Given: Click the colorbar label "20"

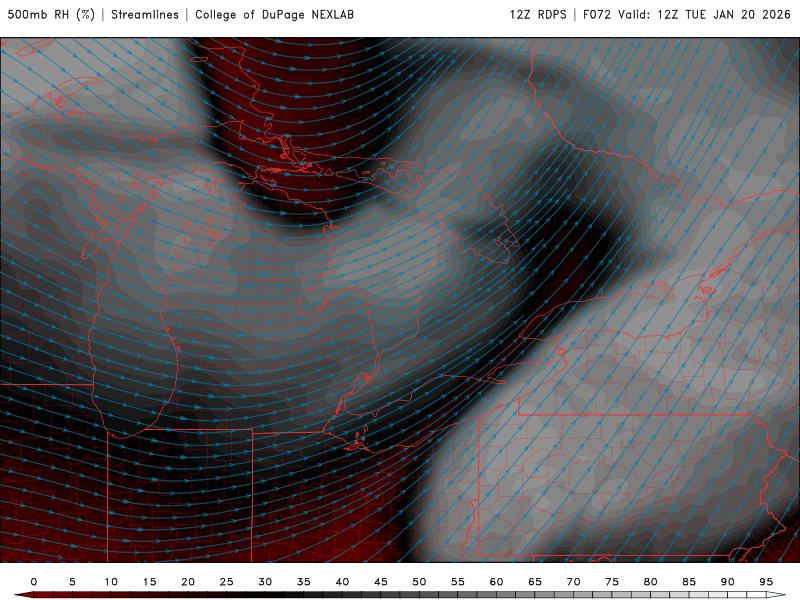Looking at the screenshot, I should 188,582.
